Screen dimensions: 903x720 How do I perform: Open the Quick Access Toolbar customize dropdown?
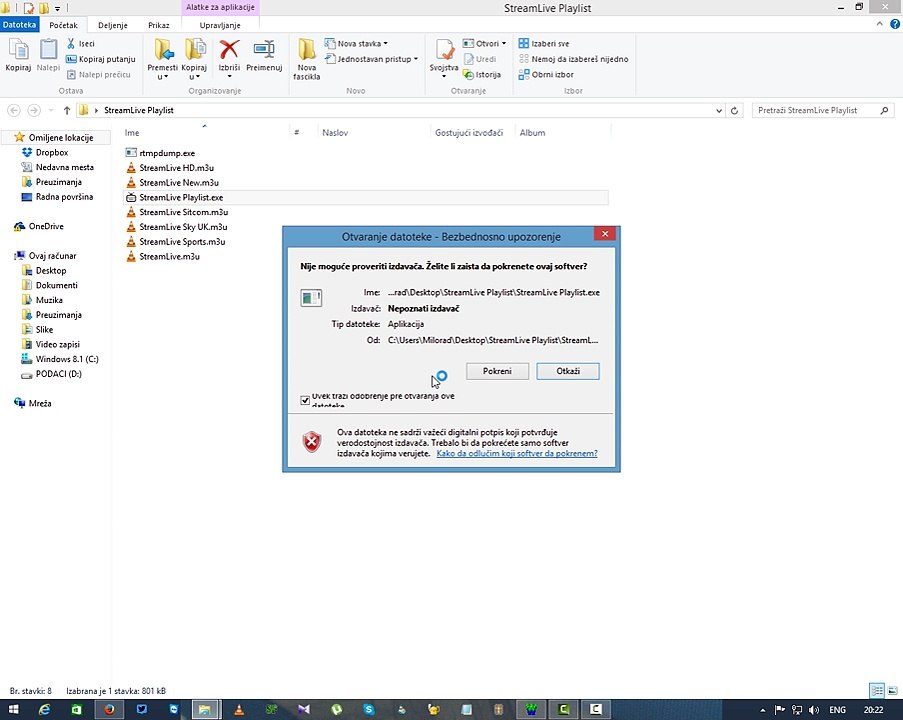(57, 8)
